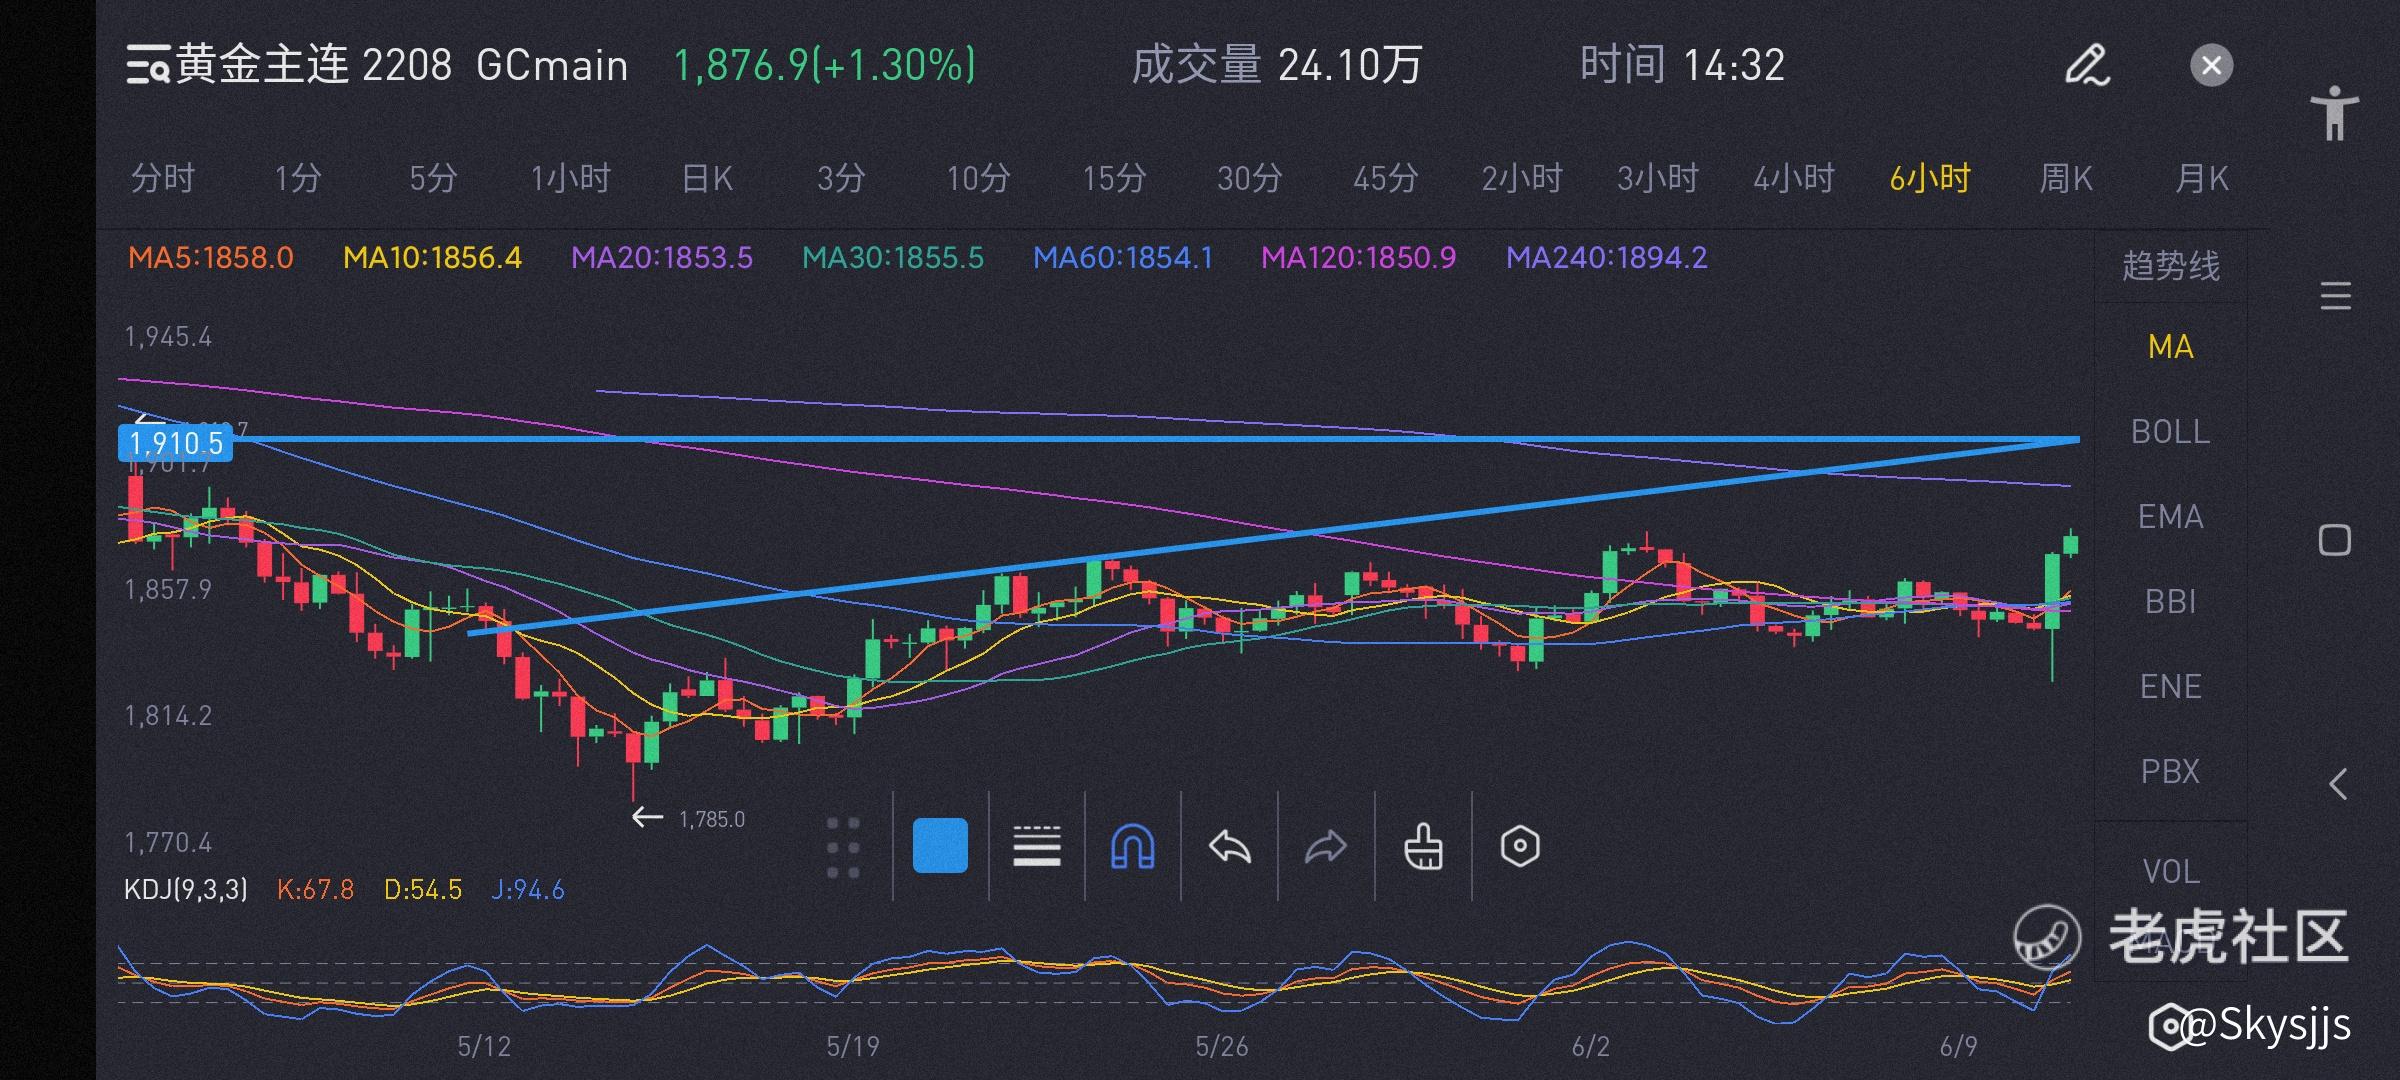Open the 趋势线 trendline option
Image resolution: width=2400 pixels, height=1080 pixels.
[2171, 266]
